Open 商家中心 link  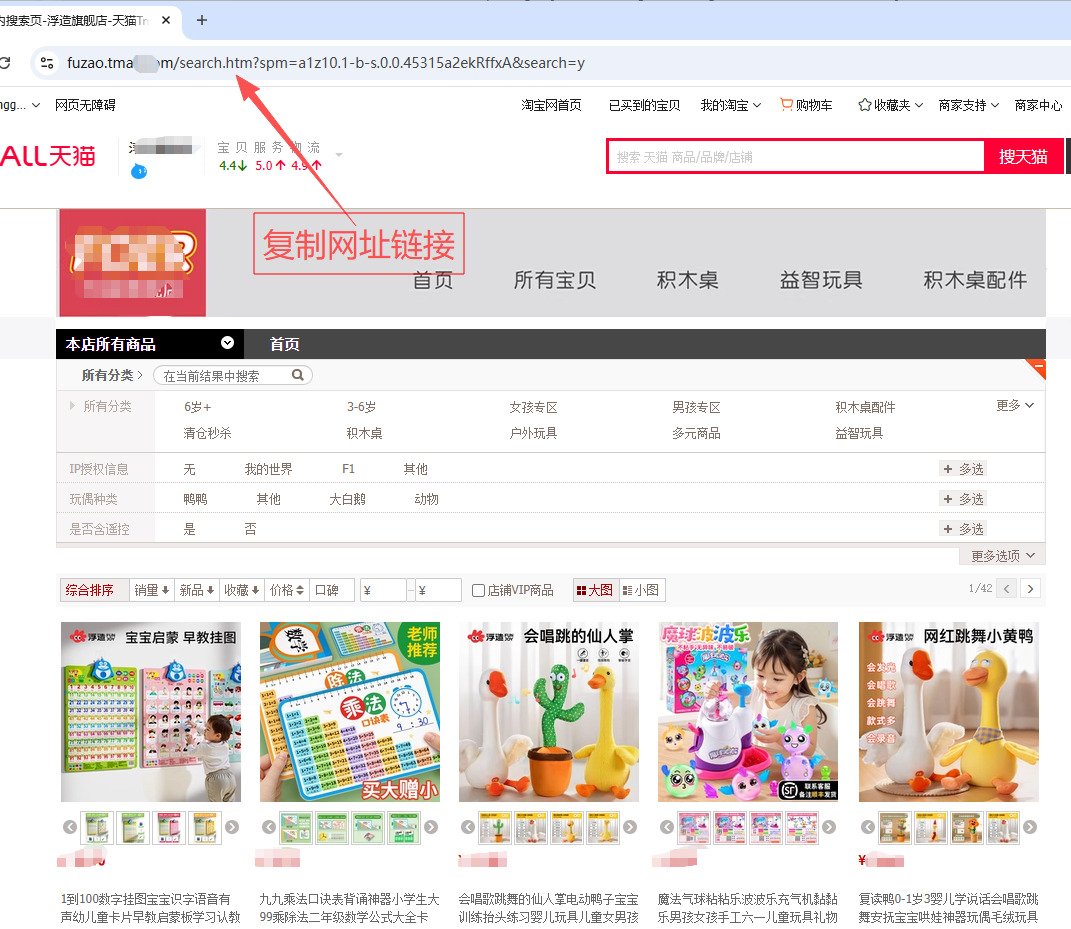(x=1038, y=105)
